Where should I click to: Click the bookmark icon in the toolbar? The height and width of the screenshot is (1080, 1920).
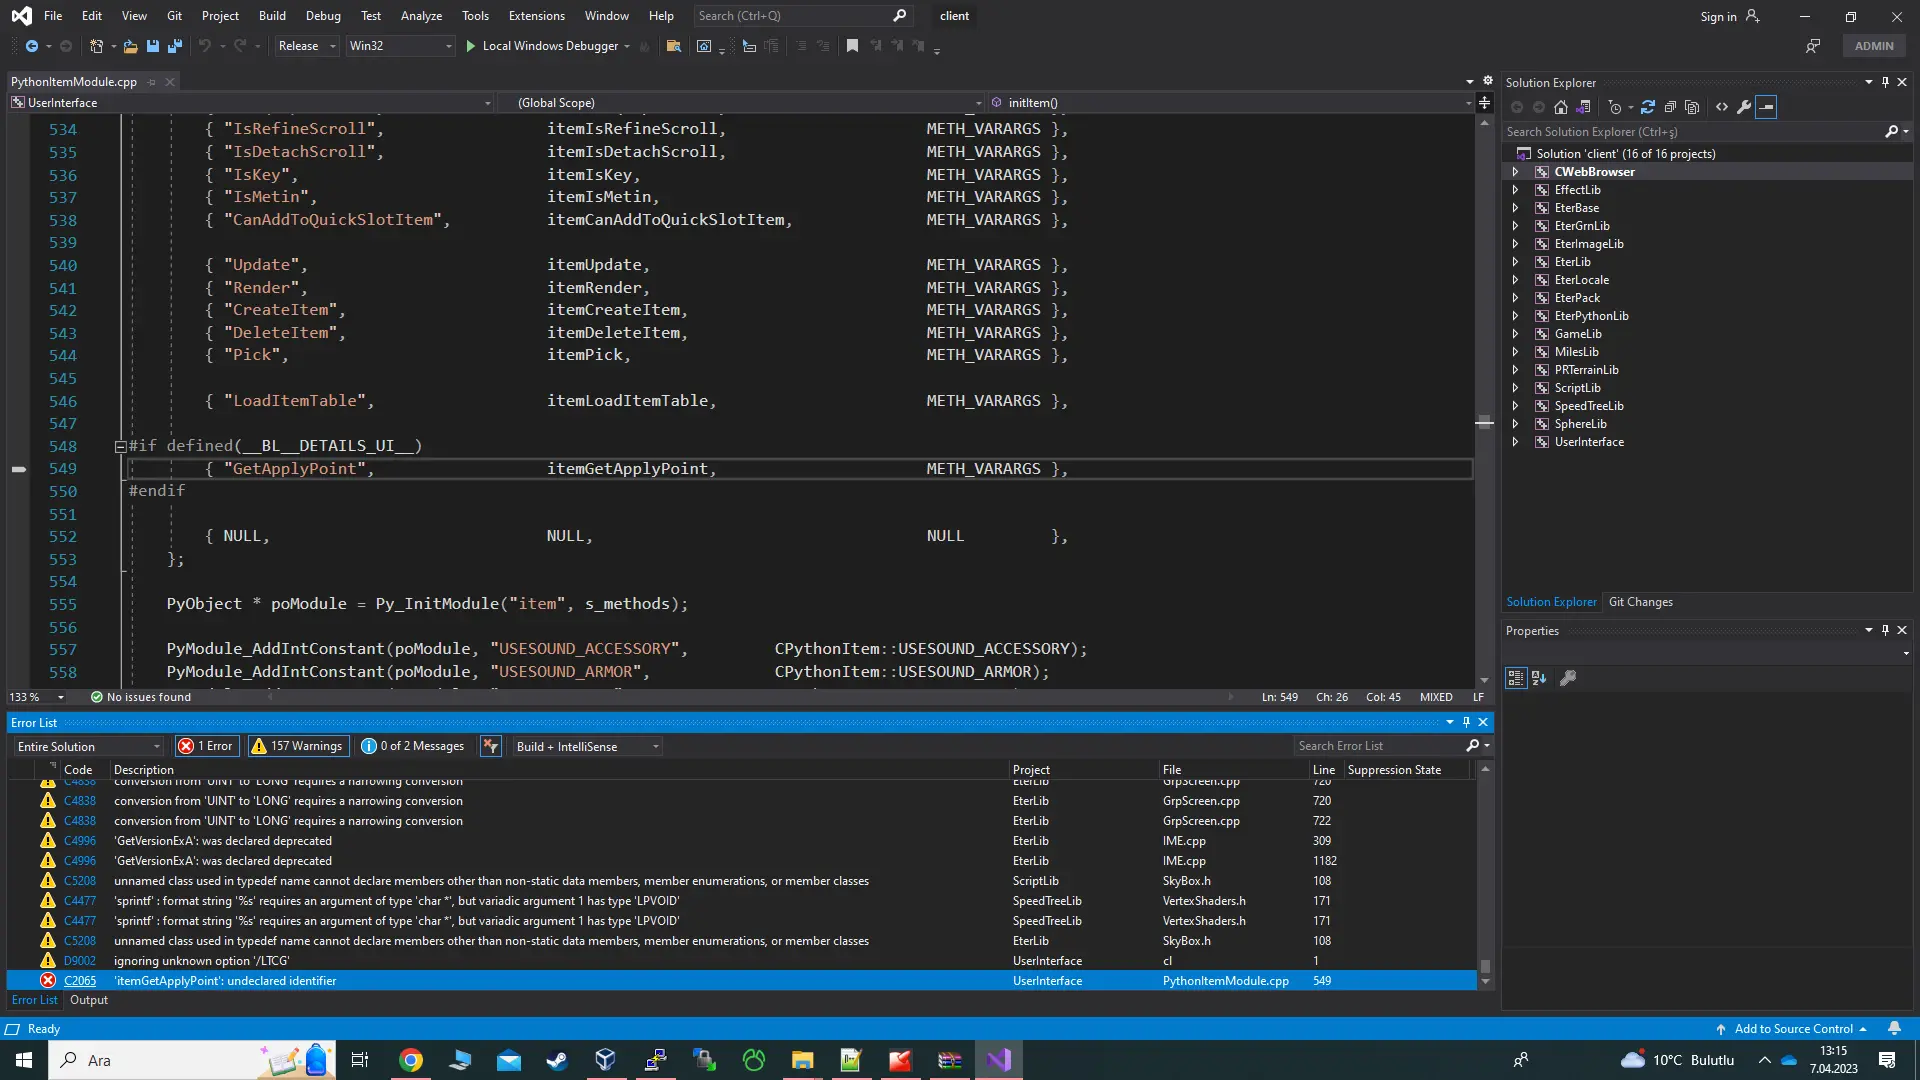852,46
